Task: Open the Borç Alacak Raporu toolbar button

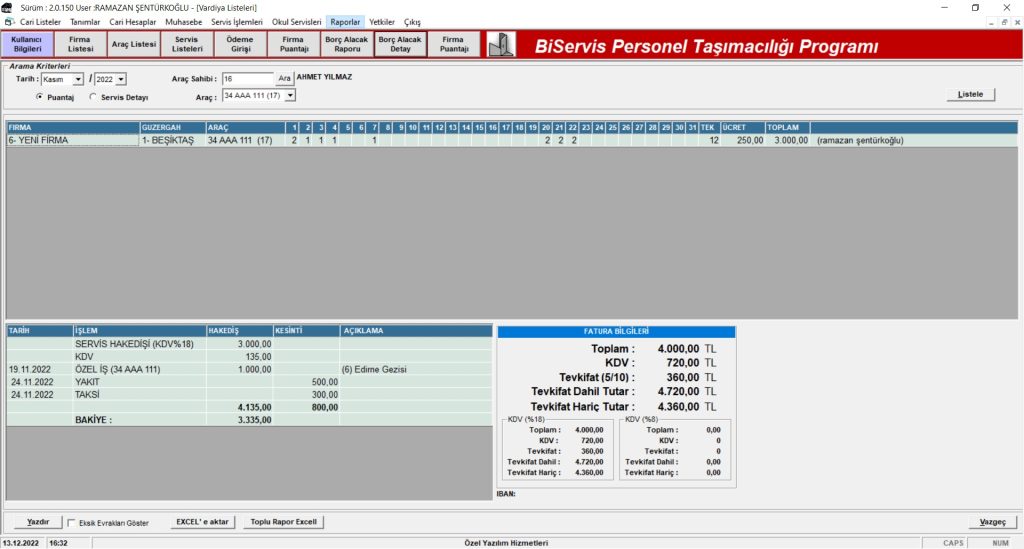Action: coord(346,45)
